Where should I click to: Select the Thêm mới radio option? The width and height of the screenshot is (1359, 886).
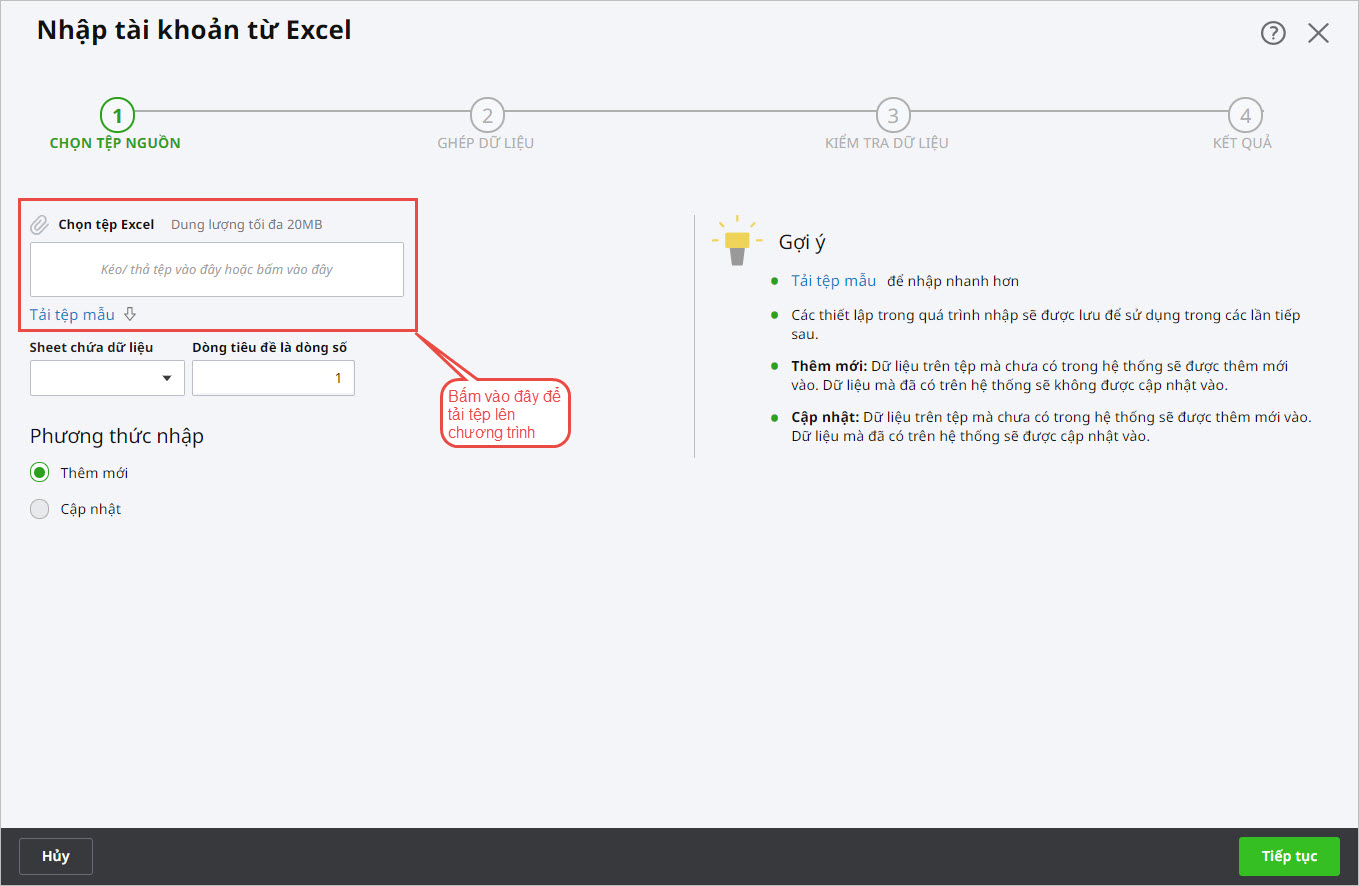click(40, 473)
